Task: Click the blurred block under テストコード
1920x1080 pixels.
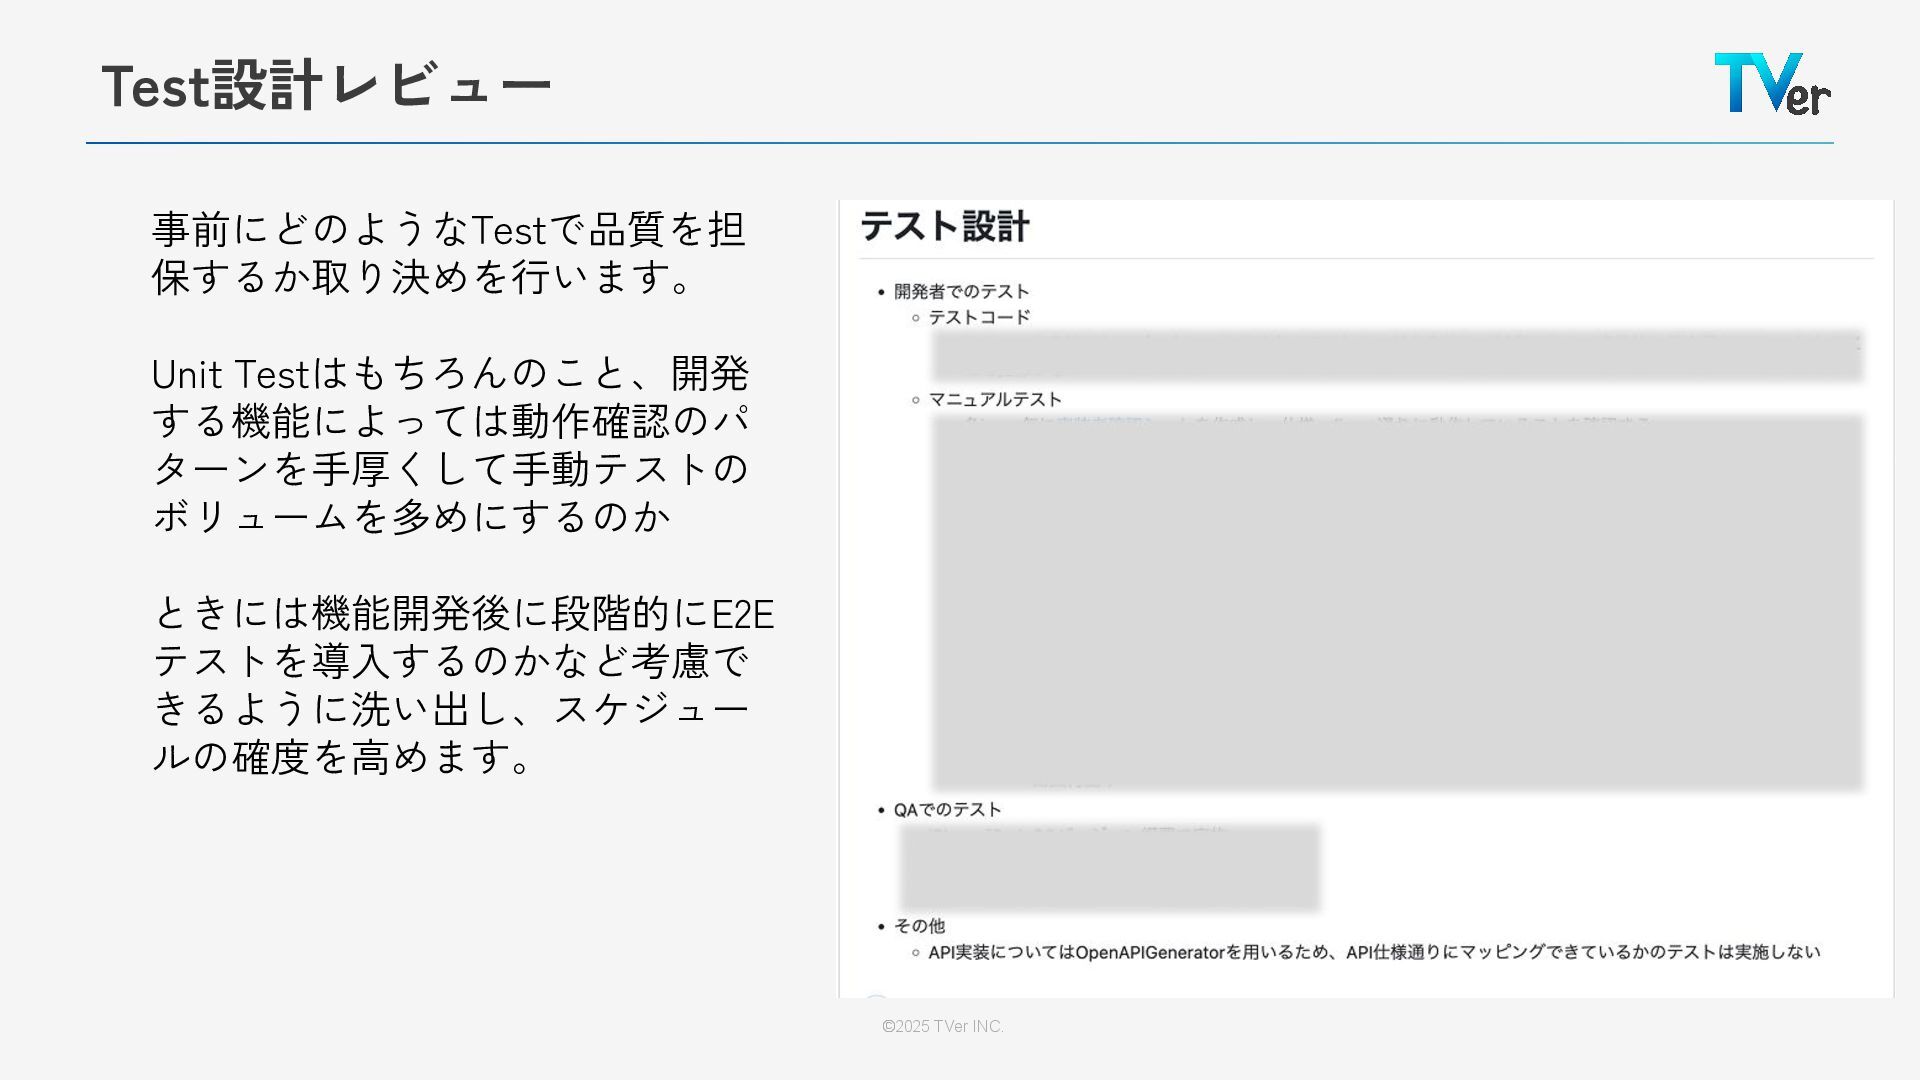Action: tap(1397, 356)
